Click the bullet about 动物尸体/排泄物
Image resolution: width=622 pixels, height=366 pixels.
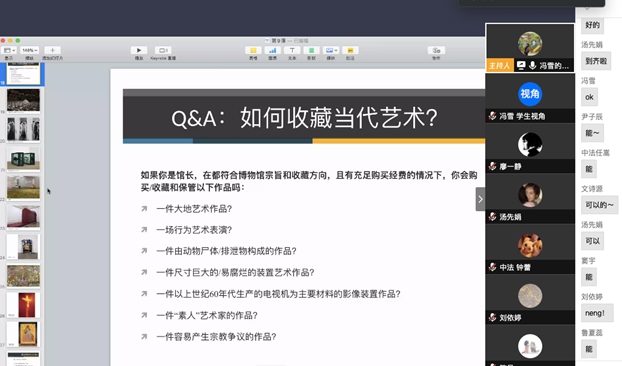227,251
